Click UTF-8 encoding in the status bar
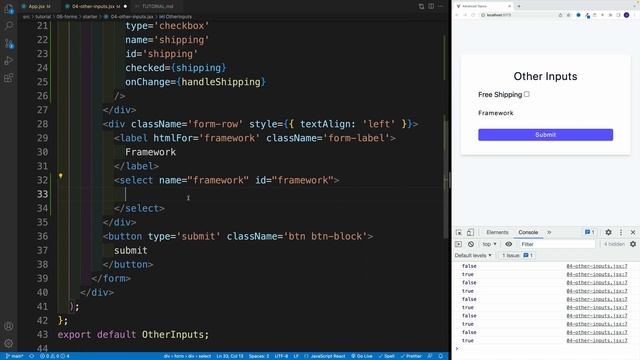Image resolution: width=640 pixels, height=360 pixels. (x=281, y=356)
